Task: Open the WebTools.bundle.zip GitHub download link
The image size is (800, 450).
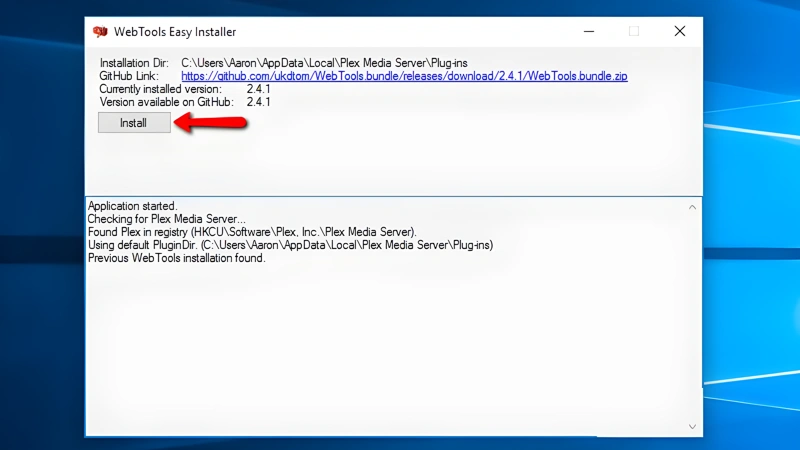Action: [404, 76]
